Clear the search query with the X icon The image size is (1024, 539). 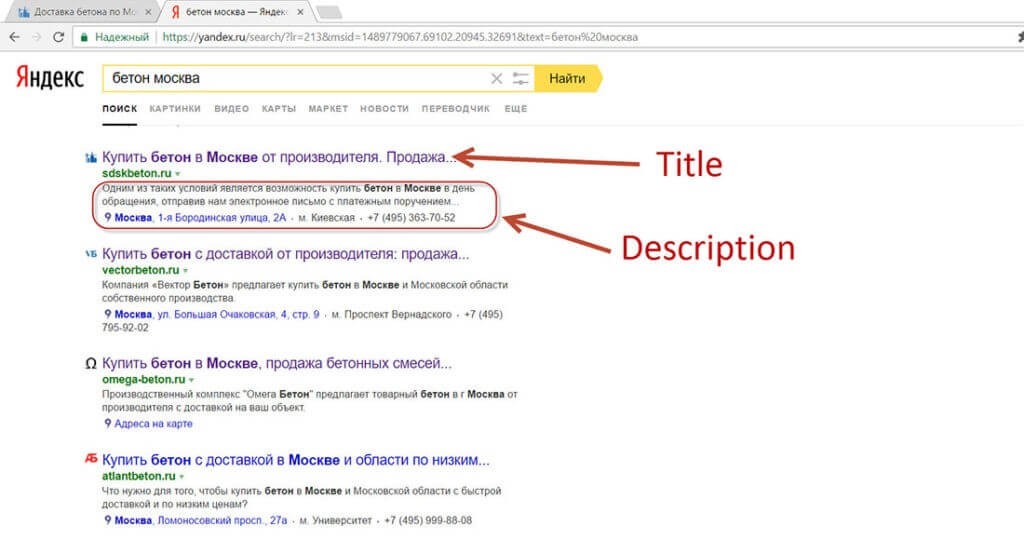pyautogui.click(x=496, y=78)
